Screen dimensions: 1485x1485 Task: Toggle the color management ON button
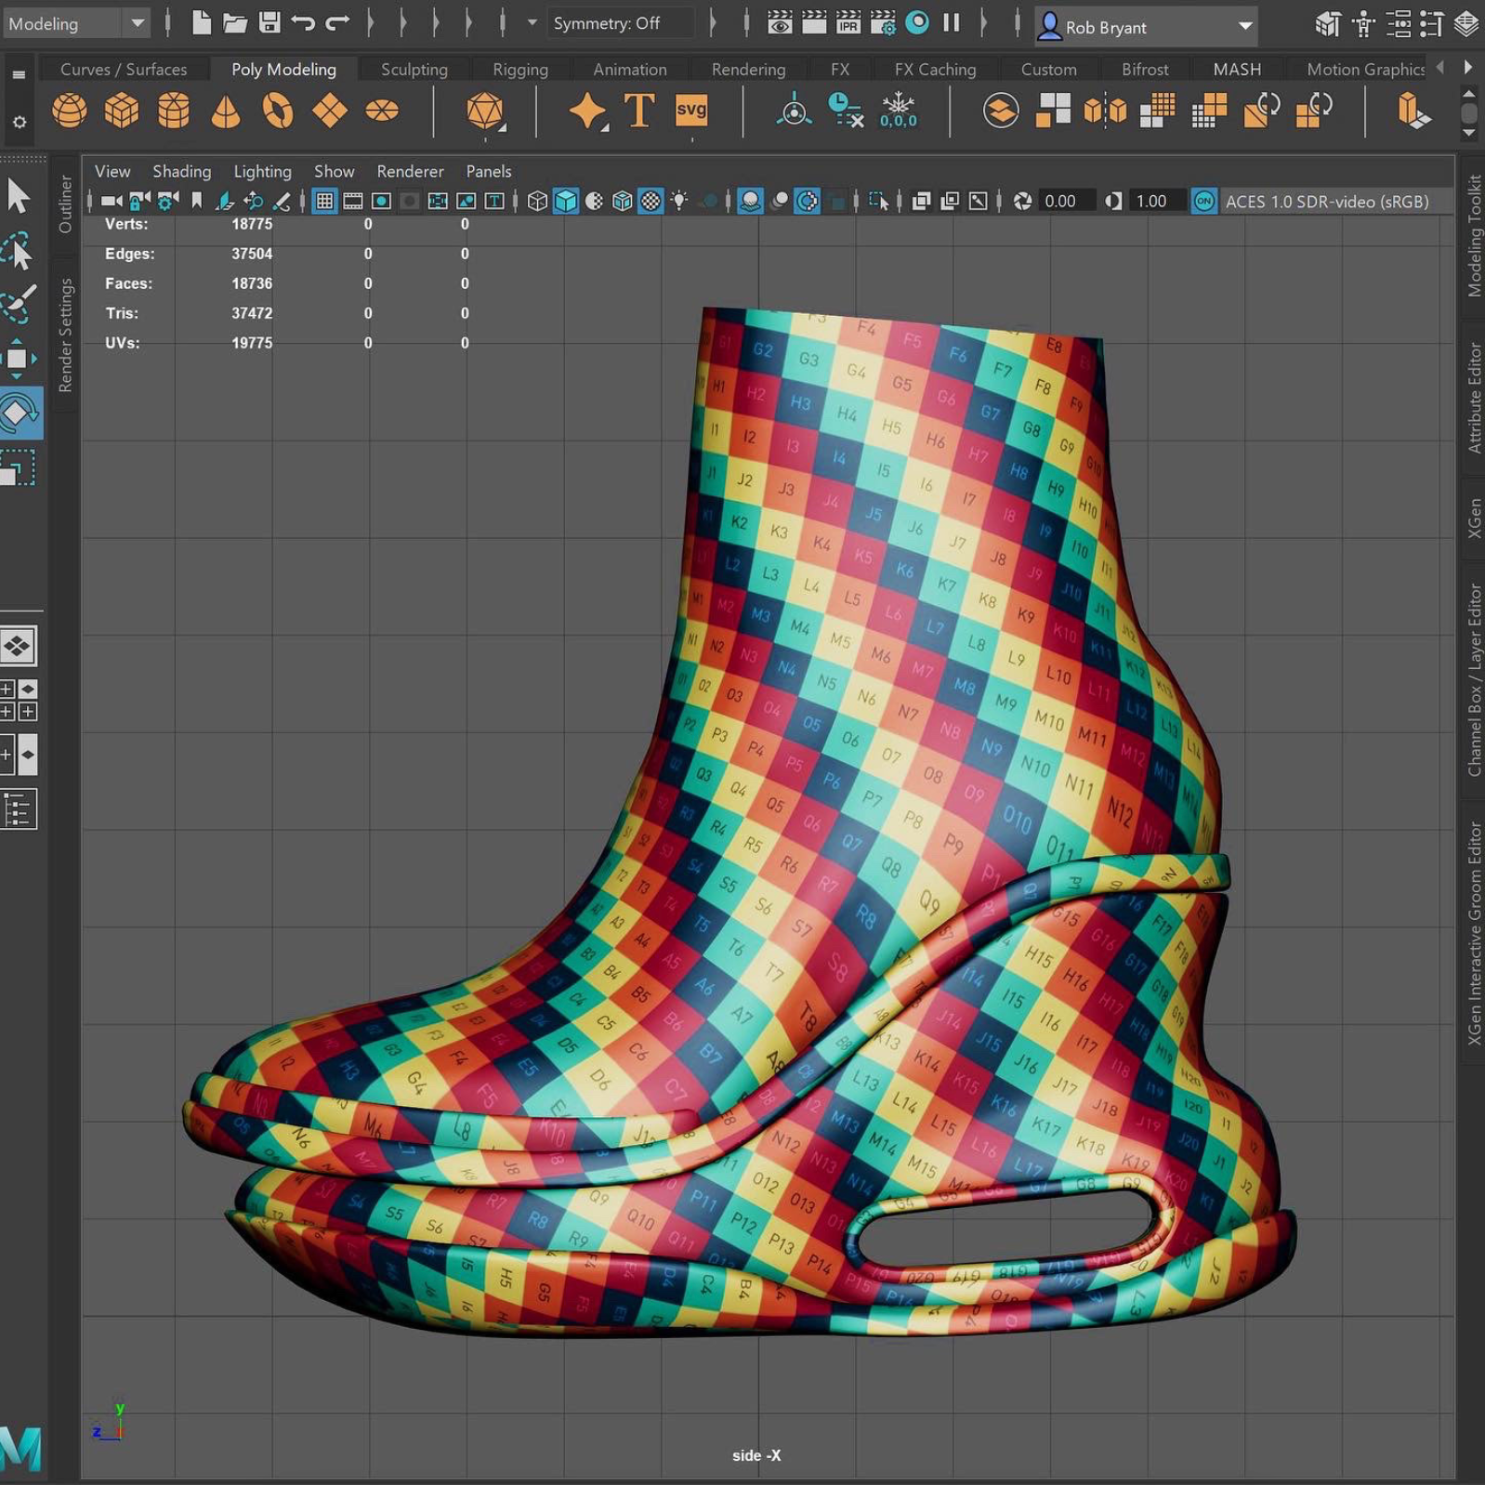point(1204,202)
